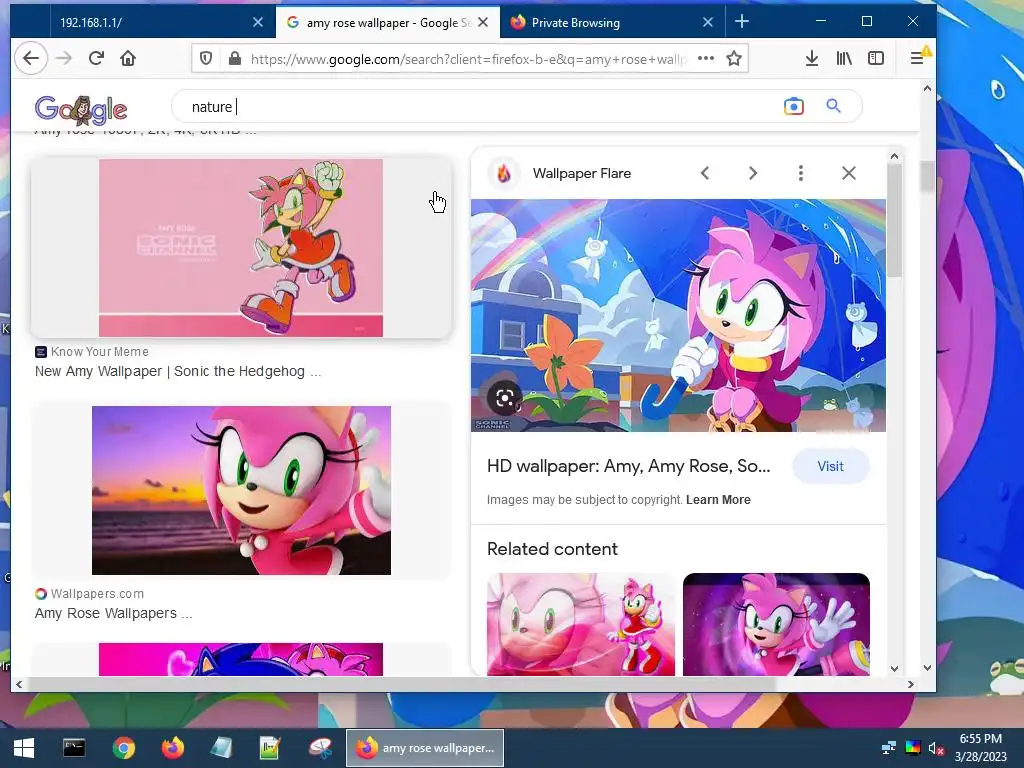Open the Firefox hamburger menu

(x=918, y=59)
